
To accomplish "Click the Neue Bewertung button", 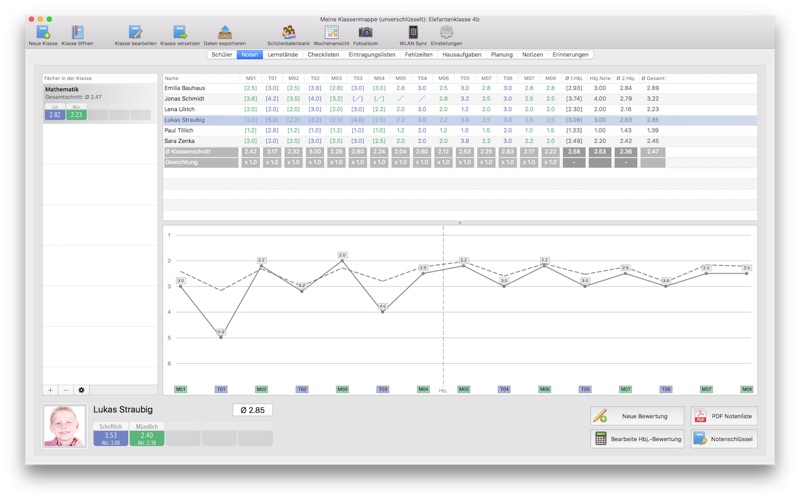I will [637, 416].
